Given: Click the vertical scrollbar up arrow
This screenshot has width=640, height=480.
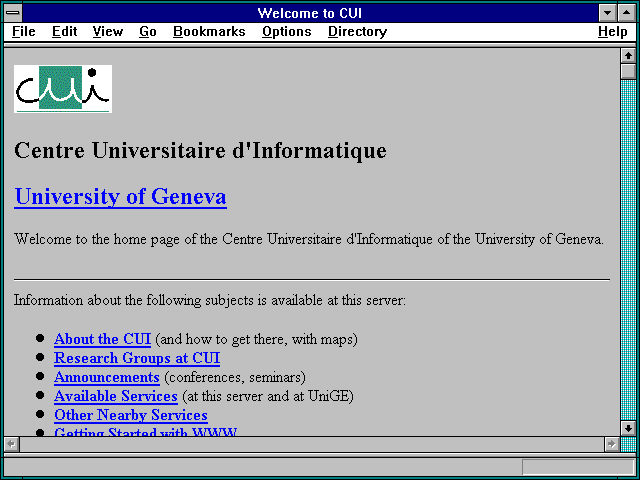Looking at the screenshot, I should click(x=628, y=55).
